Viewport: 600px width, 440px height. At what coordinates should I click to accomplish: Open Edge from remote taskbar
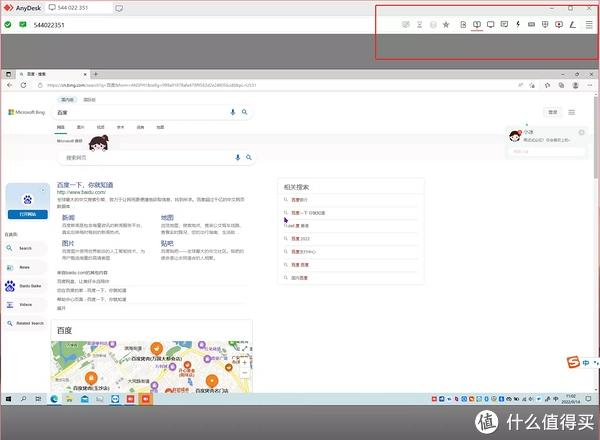tap(54, 399)
